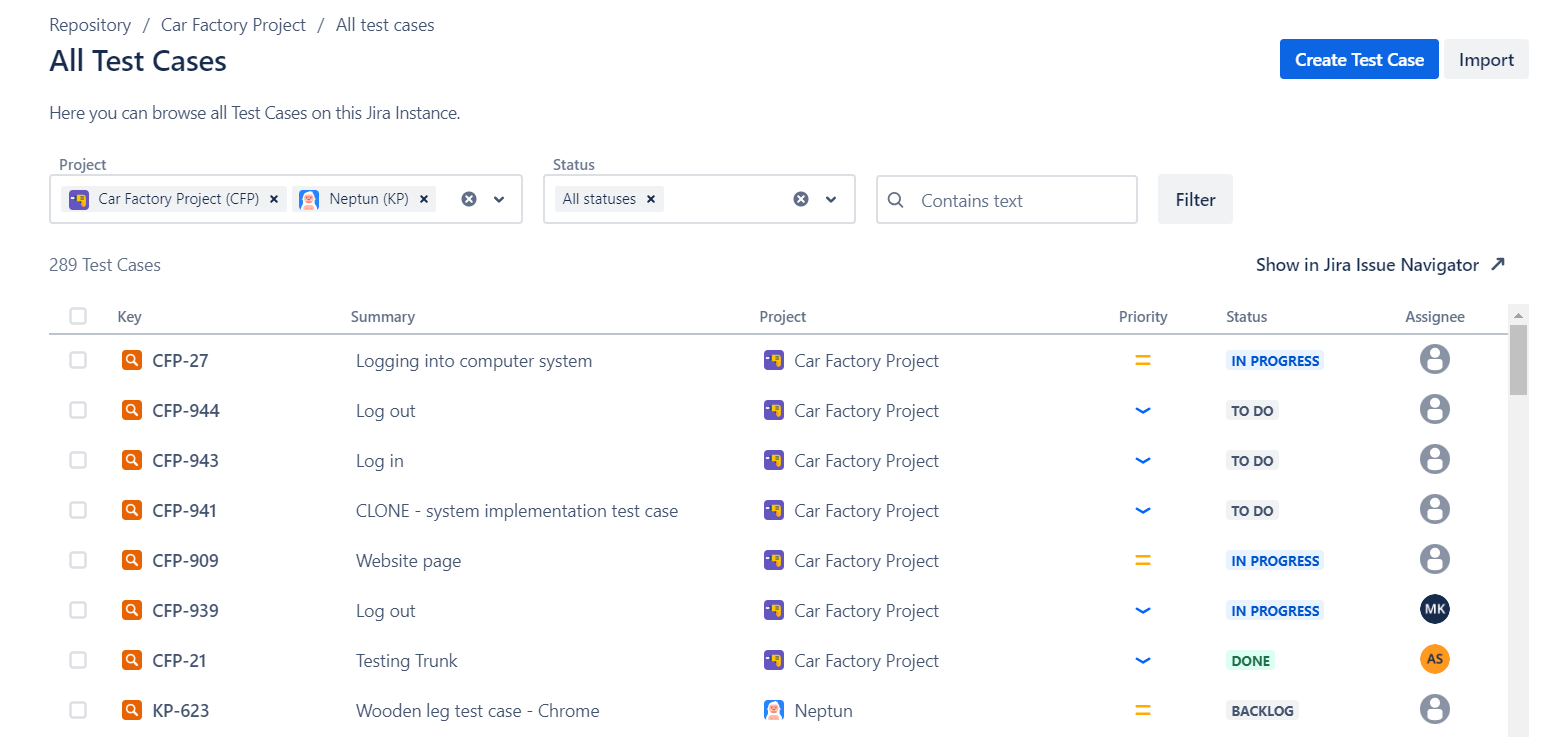Expand the Status filter dropdown
This screenshot has height=737, width=1553.
click(831, 199)
